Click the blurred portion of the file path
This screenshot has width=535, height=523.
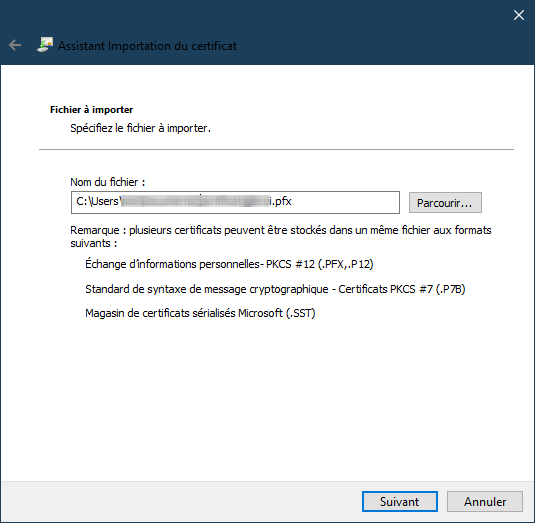pos(196,201)
